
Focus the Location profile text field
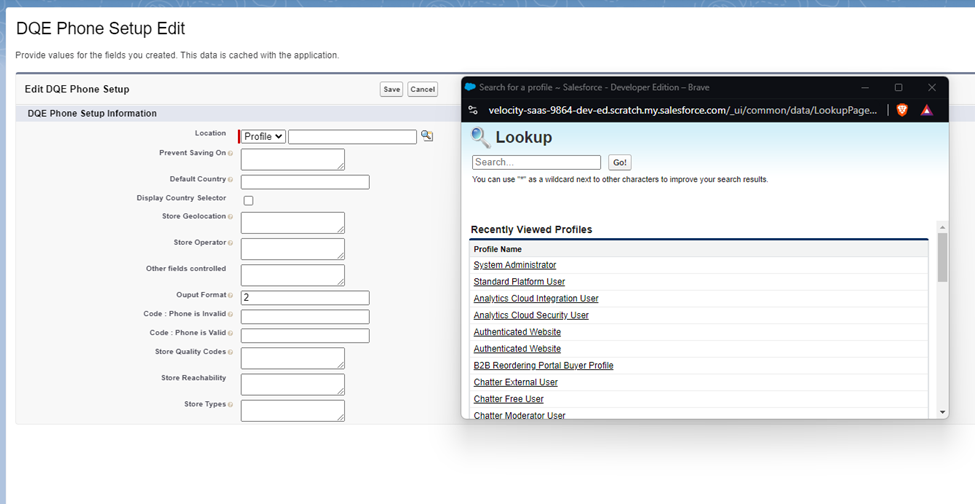(353, 137)
